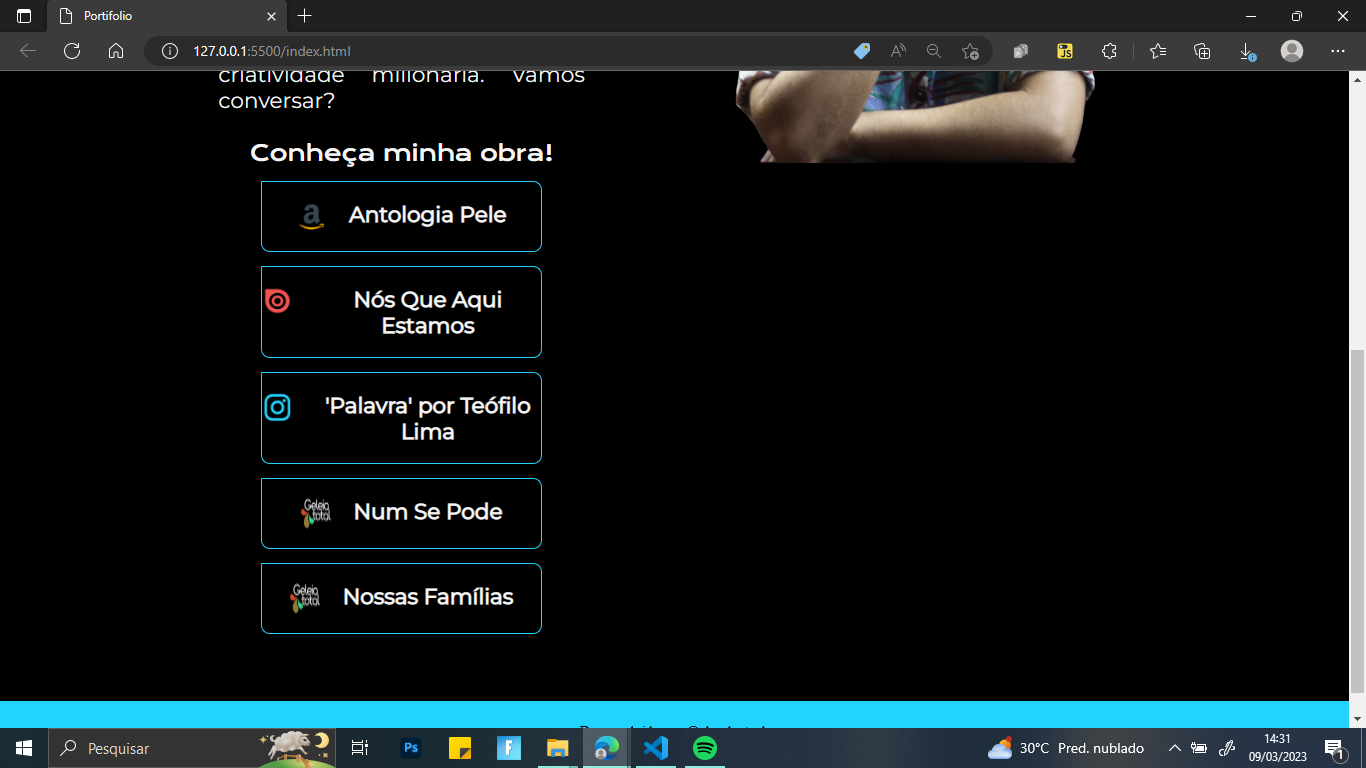Open the Downloads icon
This screenshot has width=1366, height=768.
[x=1247, y=51]
